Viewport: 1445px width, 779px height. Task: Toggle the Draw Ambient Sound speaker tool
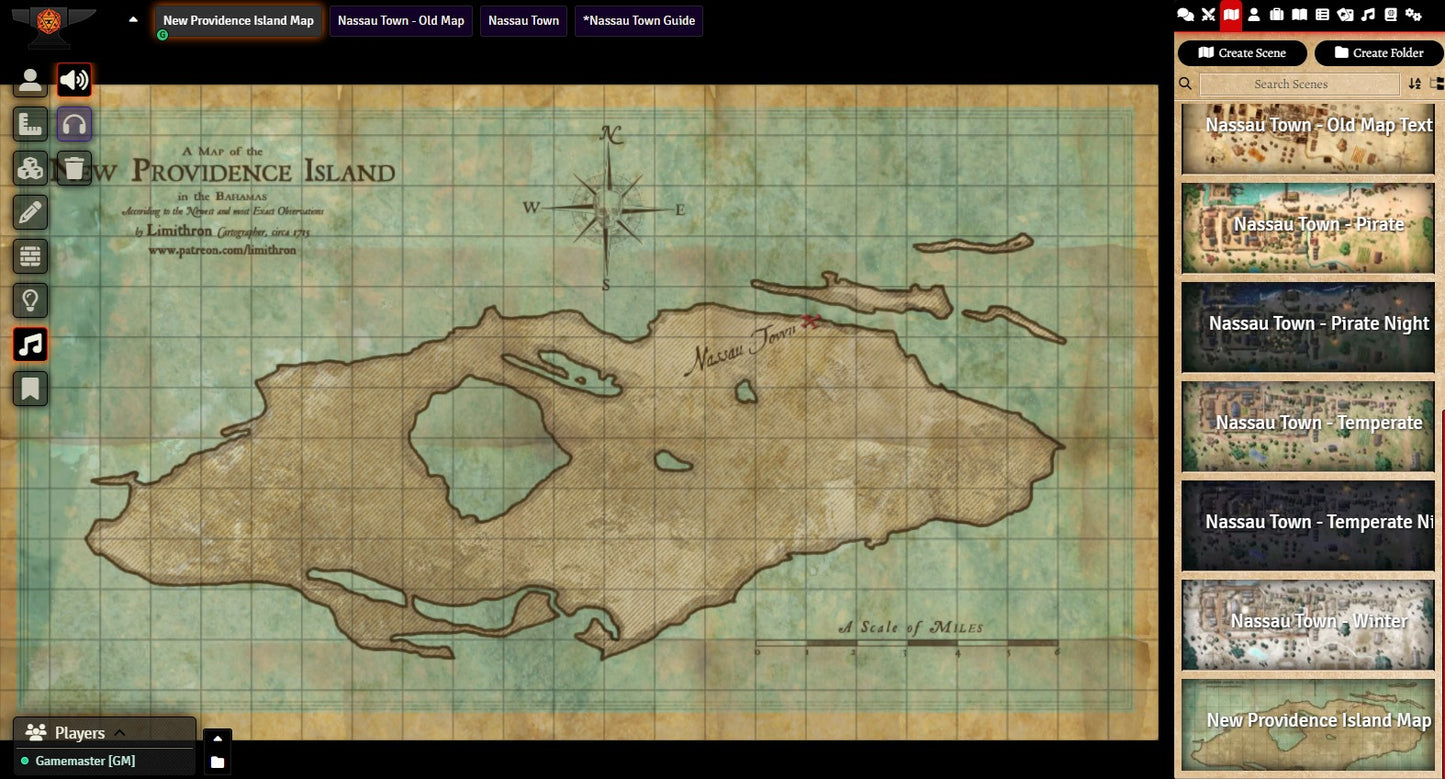coord(74,80)
